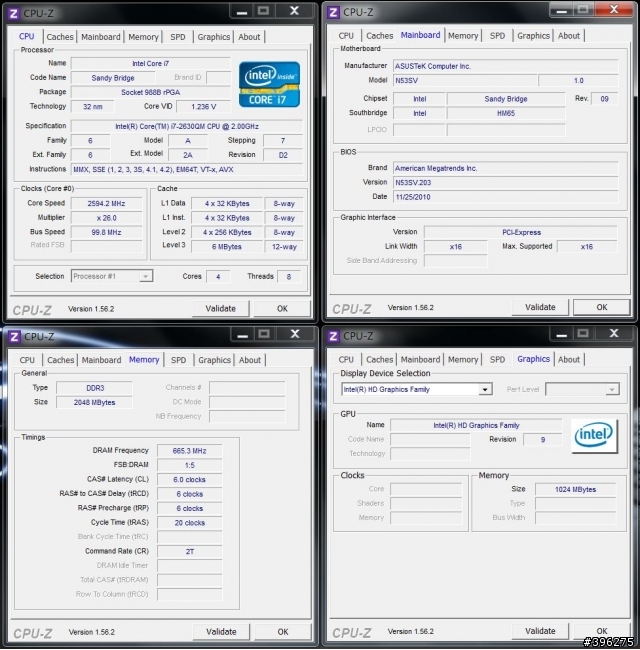Click Validate in the CPU window

(221, 308)
